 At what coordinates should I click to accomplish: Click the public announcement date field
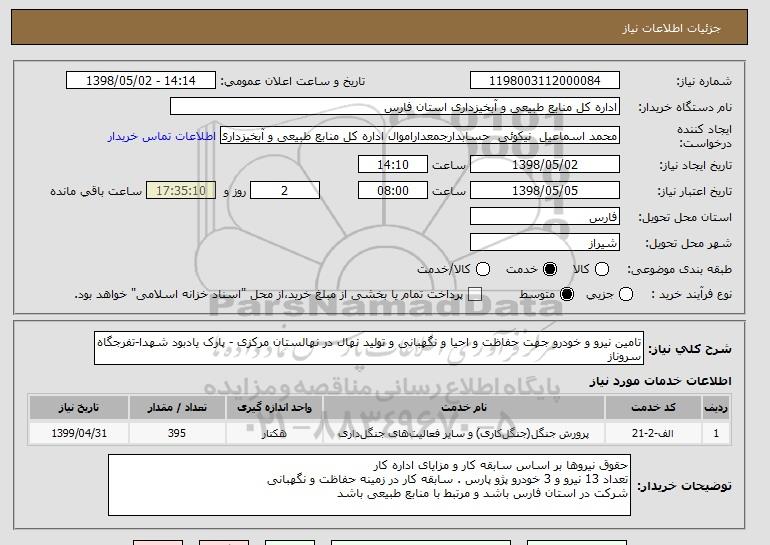click(141, 81)
